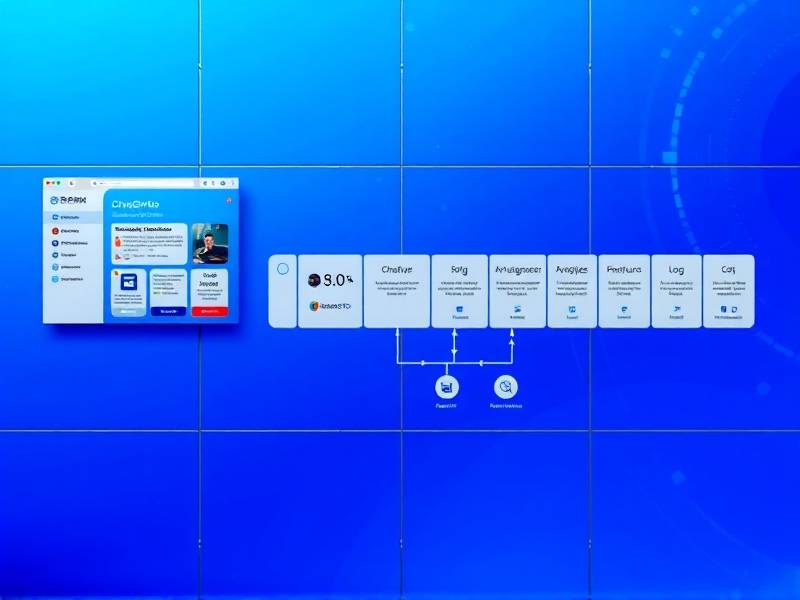Click the light blue button under the image card
800x600 pixels.
(127, 311)
